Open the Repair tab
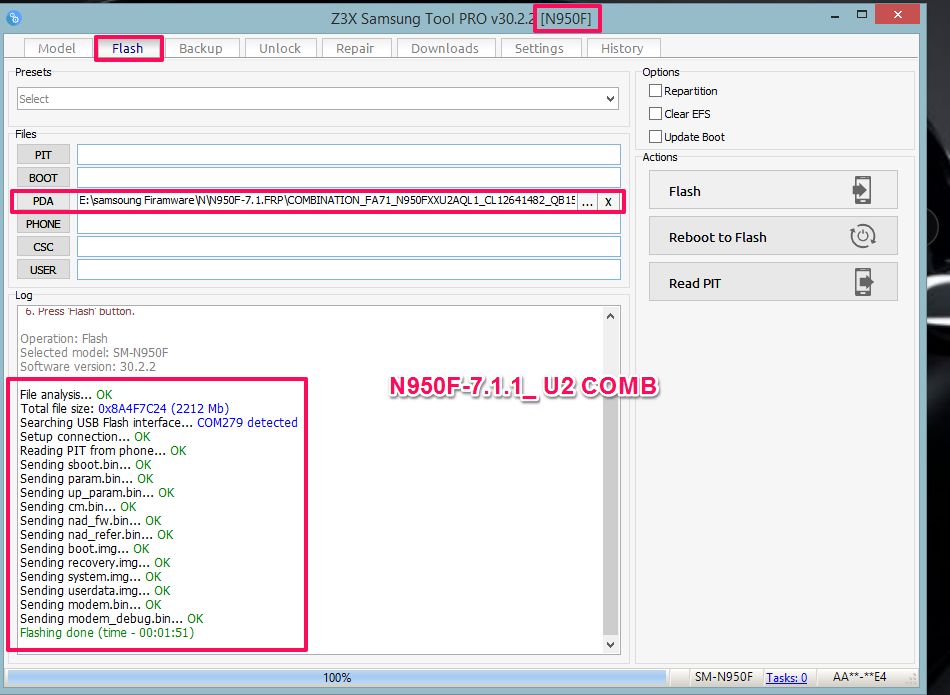The width and height of the screenshot is (950, 695). [355, 48]
